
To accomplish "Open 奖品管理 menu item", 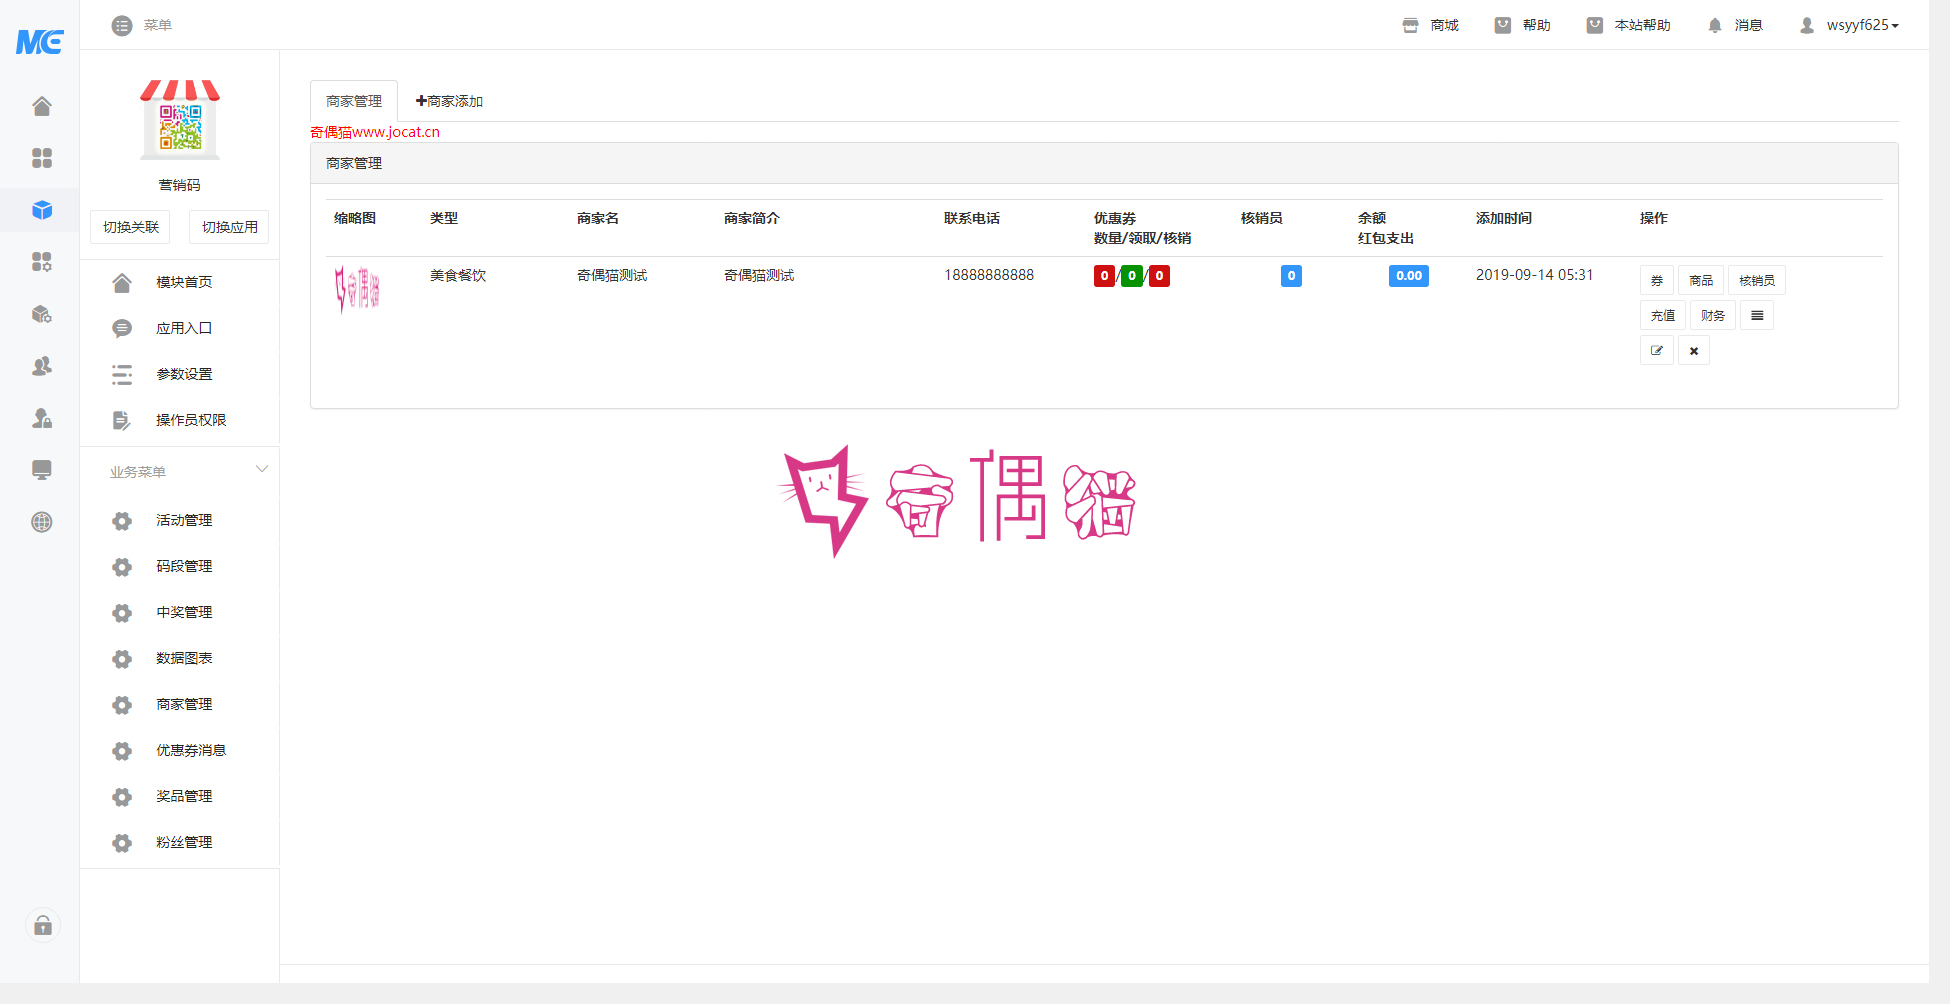I will click(184, 796).
